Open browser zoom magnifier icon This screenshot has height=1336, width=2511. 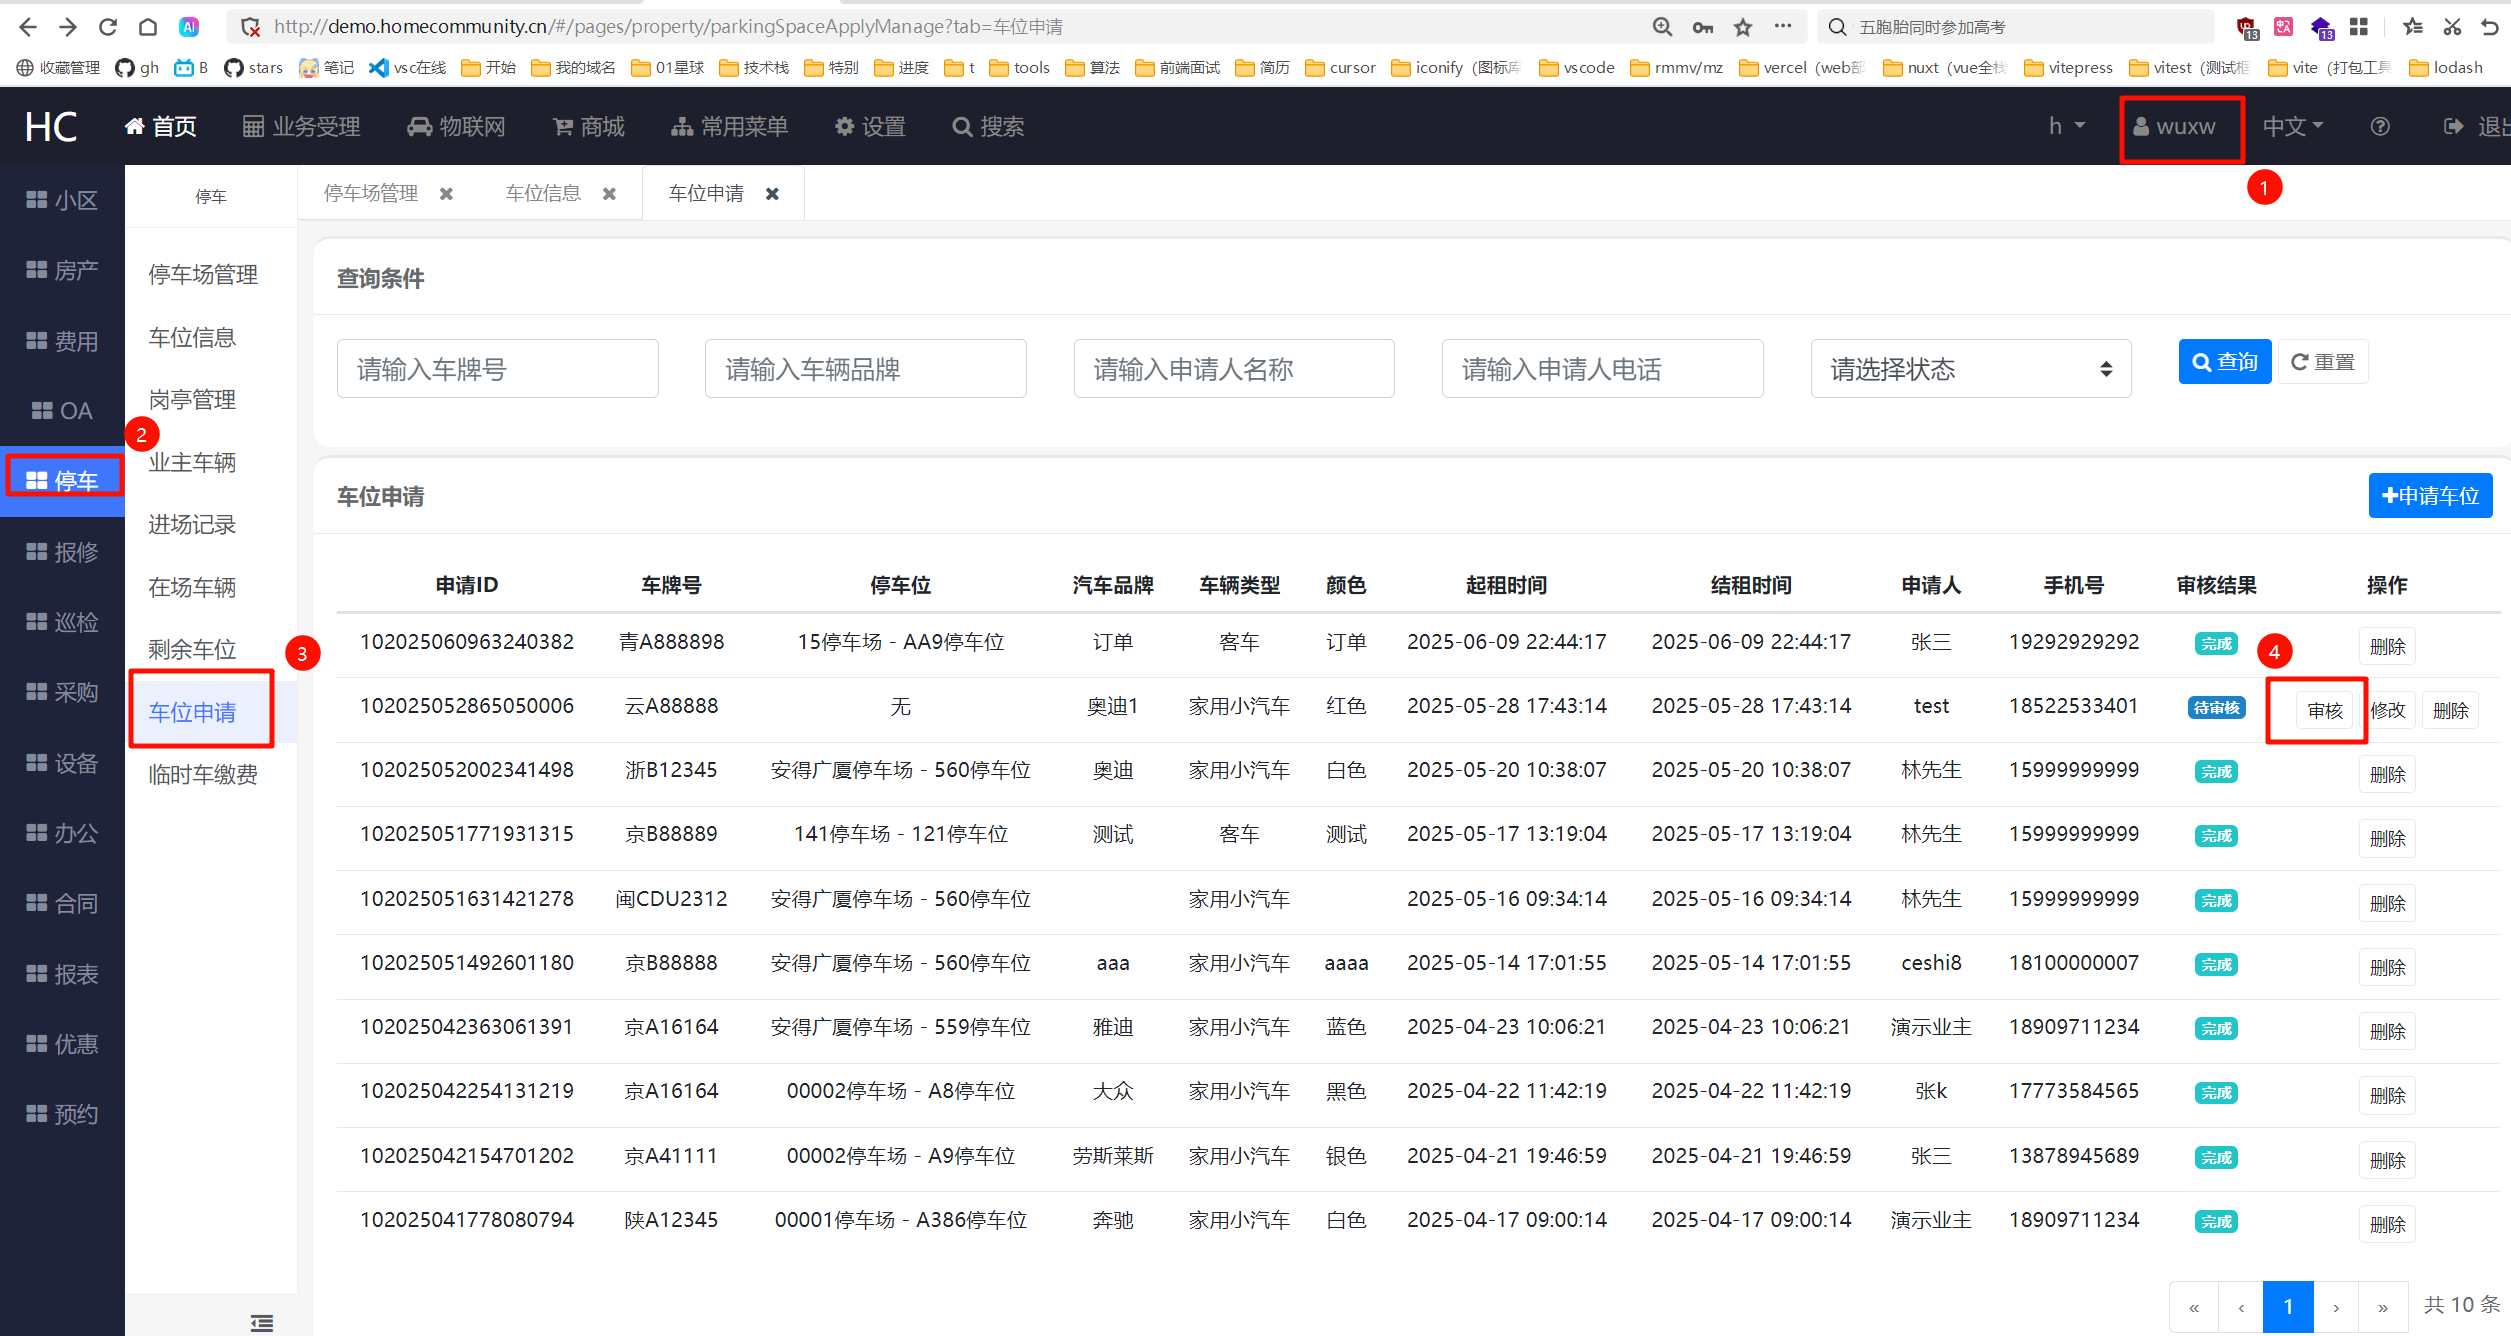1662,27
